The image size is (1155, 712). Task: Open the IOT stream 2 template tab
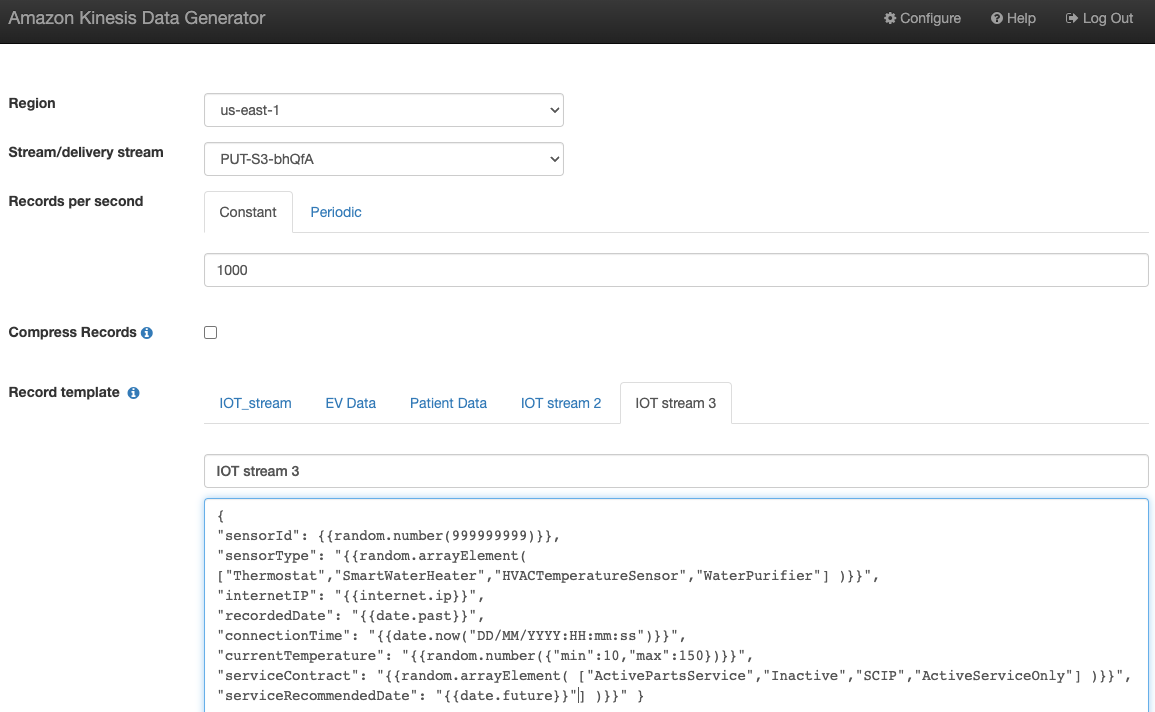pos(561,403)
